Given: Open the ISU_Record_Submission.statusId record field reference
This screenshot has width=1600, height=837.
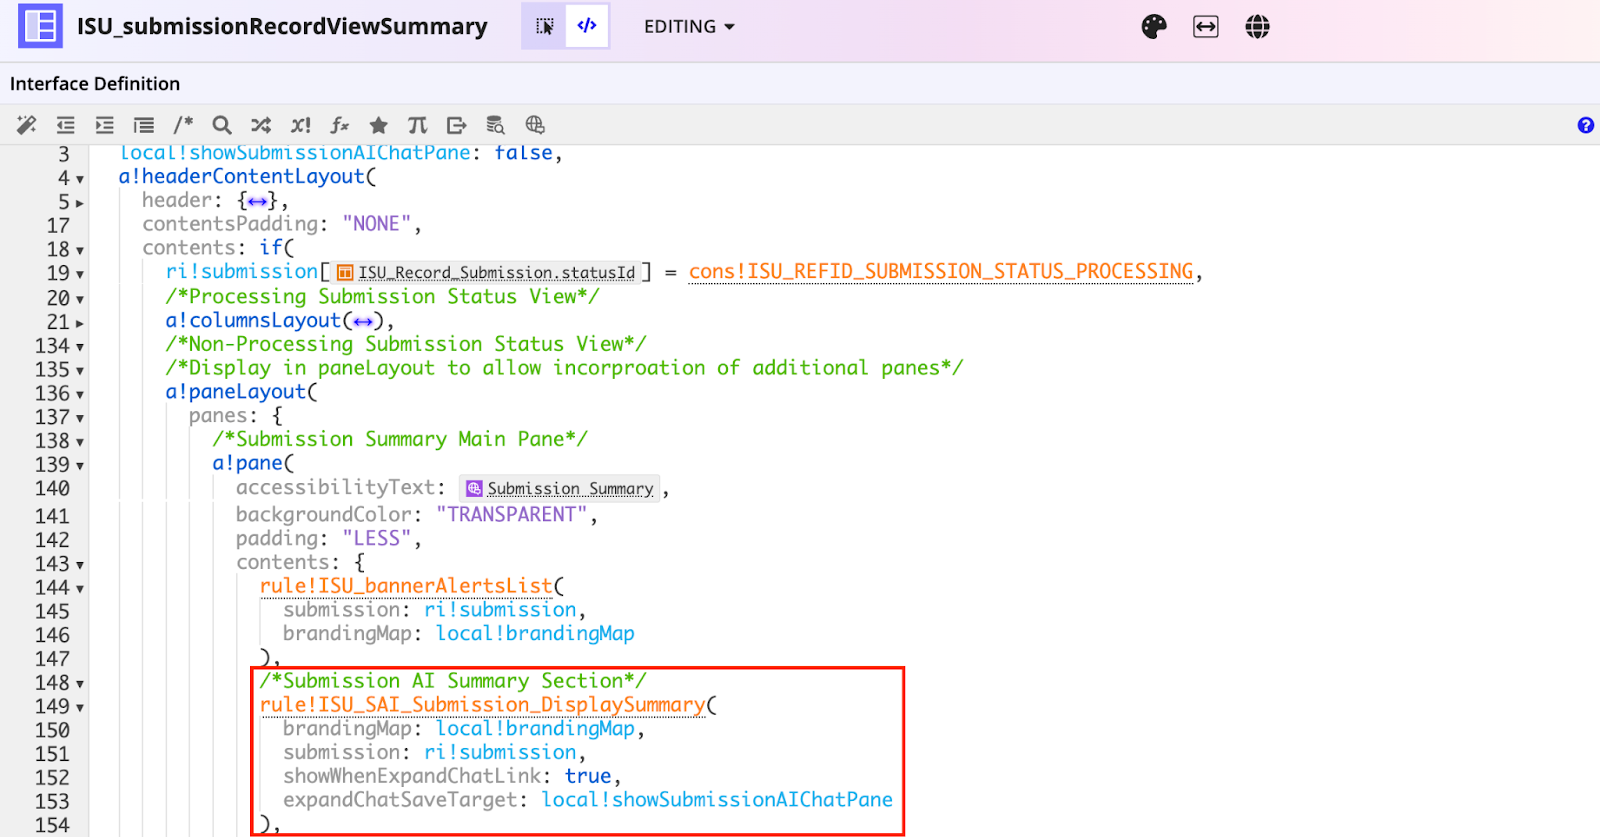Looking at the screenshot, I should click(486, 272).
